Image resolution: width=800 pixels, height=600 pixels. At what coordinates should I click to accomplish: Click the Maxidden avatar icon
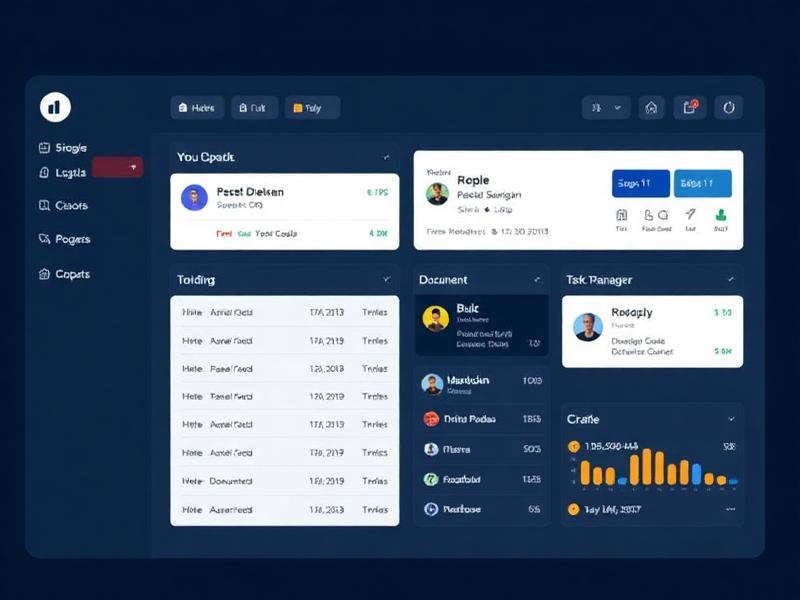pyautogui.click(x=432, y=384)
